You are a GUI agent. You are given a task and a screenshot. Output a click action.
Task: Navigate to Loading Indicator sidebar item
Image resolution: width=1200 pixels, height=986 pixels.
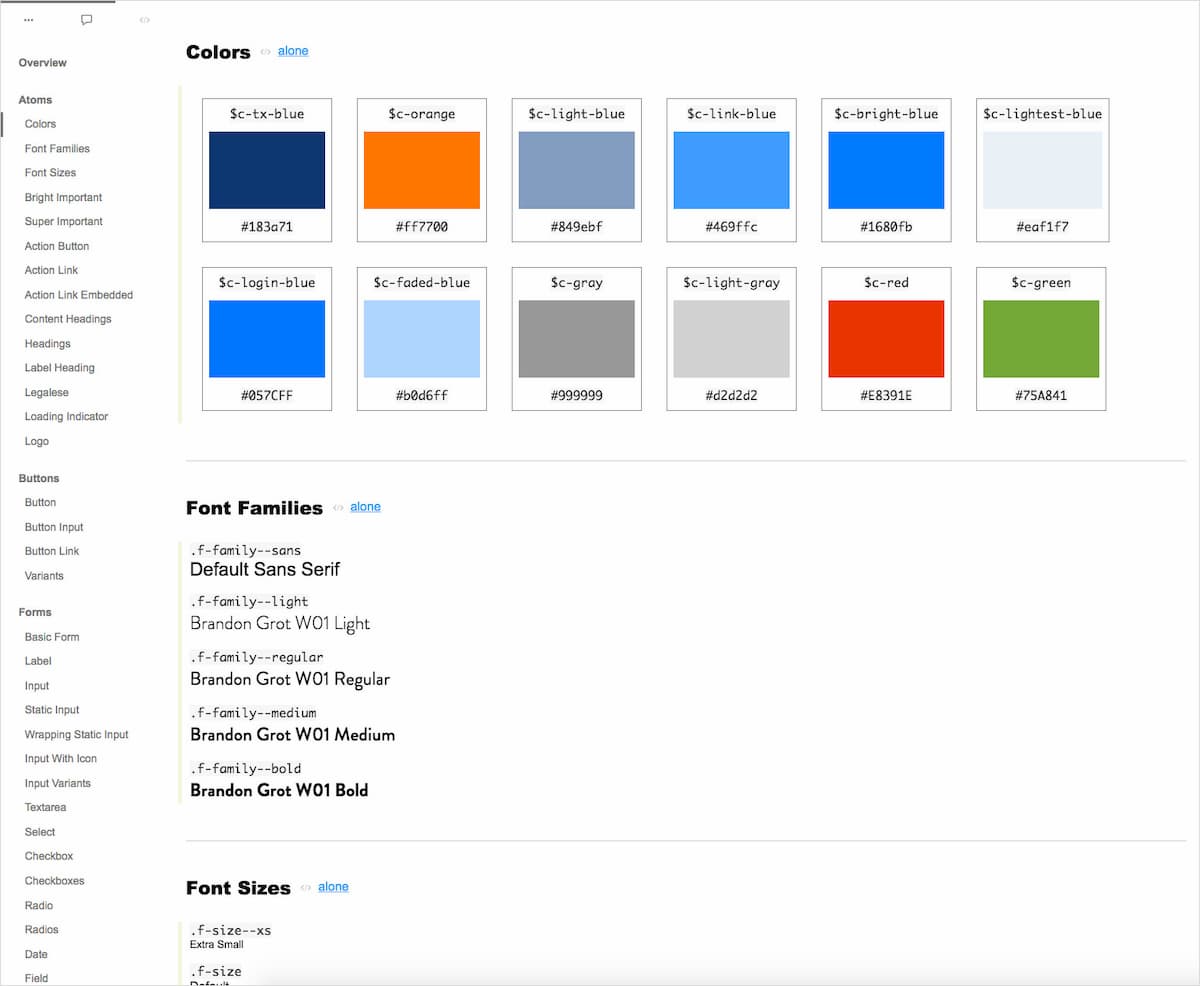[x=66, y=417]
